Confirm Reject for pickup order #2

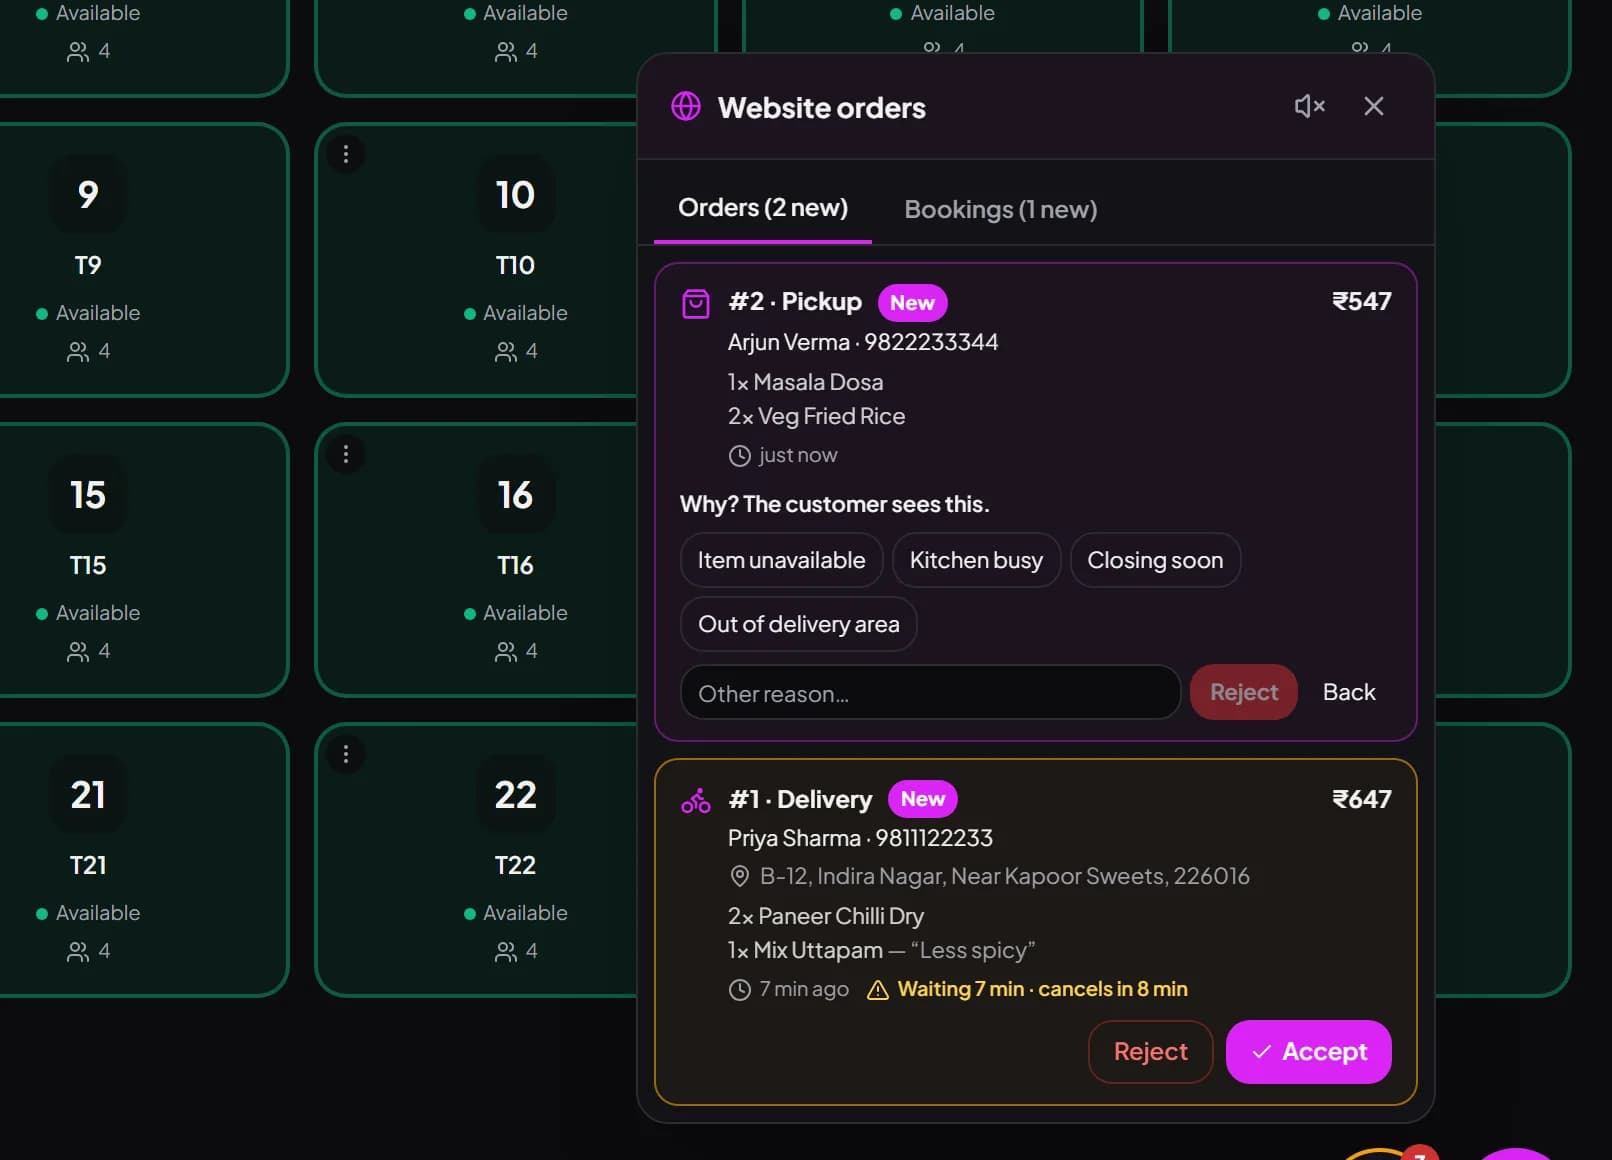pyautogui.click(x=1243, y=692)
